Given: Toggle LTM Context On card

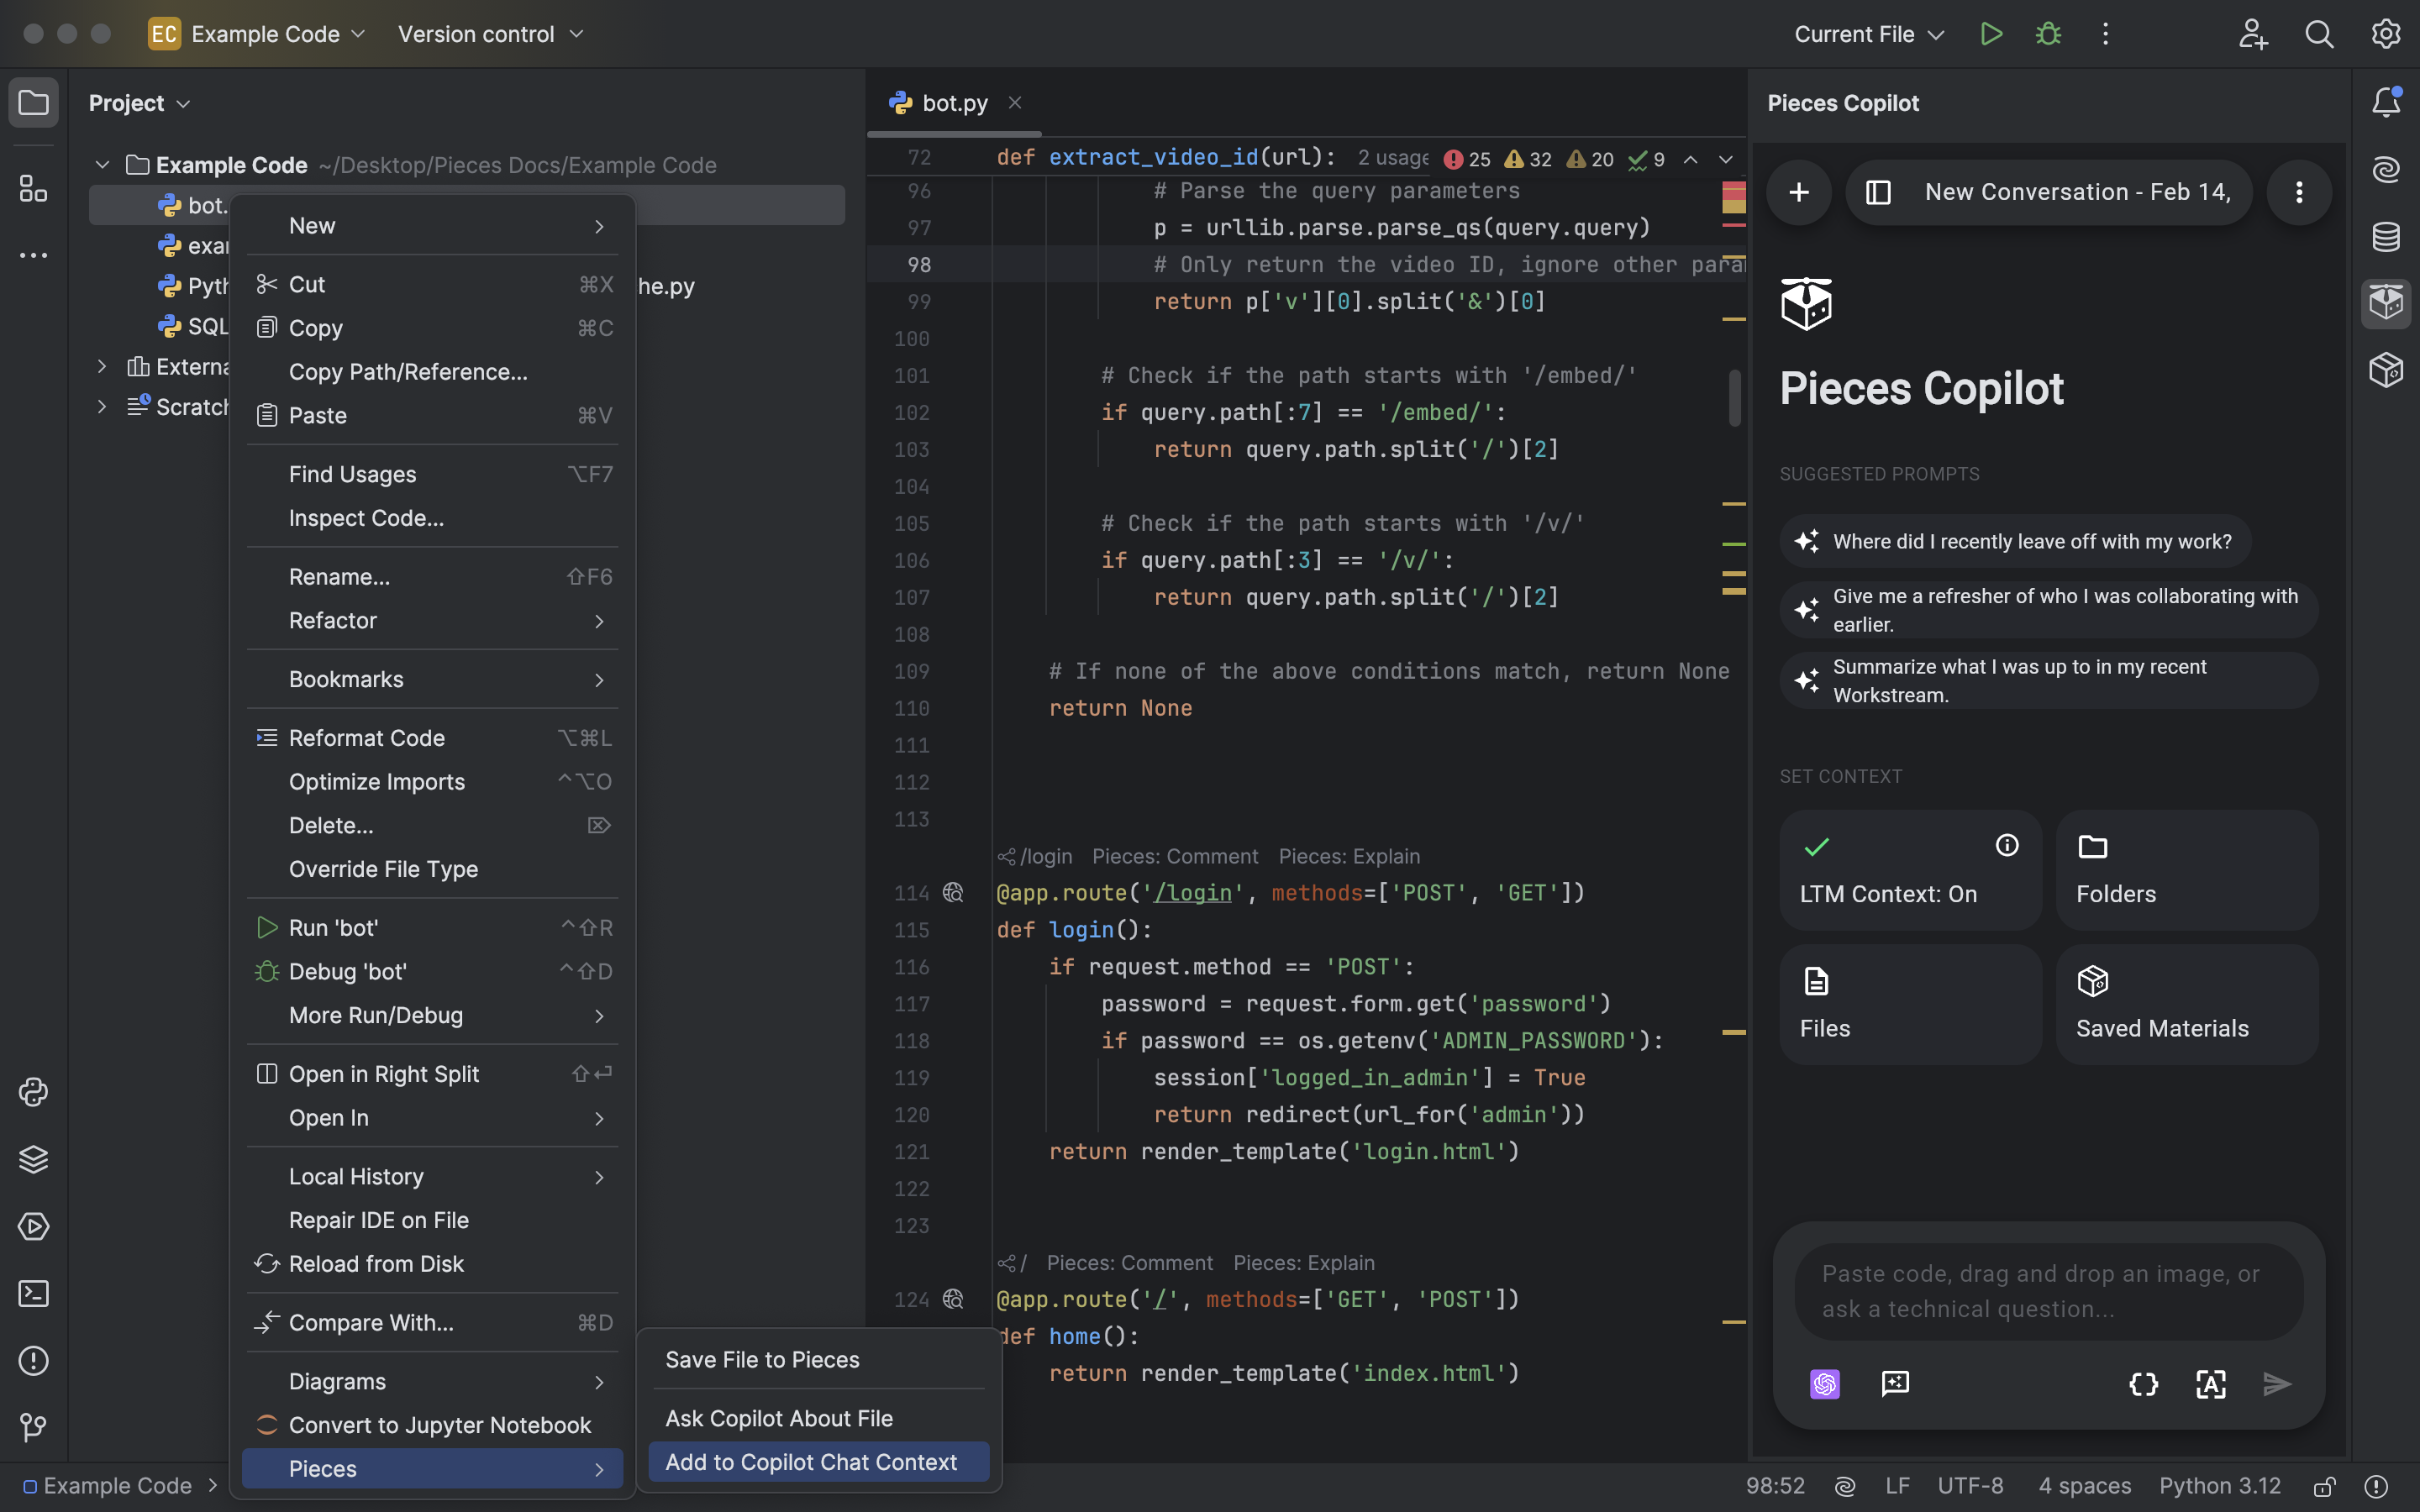Looking at the screenshot, I should click(x=1910, y=870).
